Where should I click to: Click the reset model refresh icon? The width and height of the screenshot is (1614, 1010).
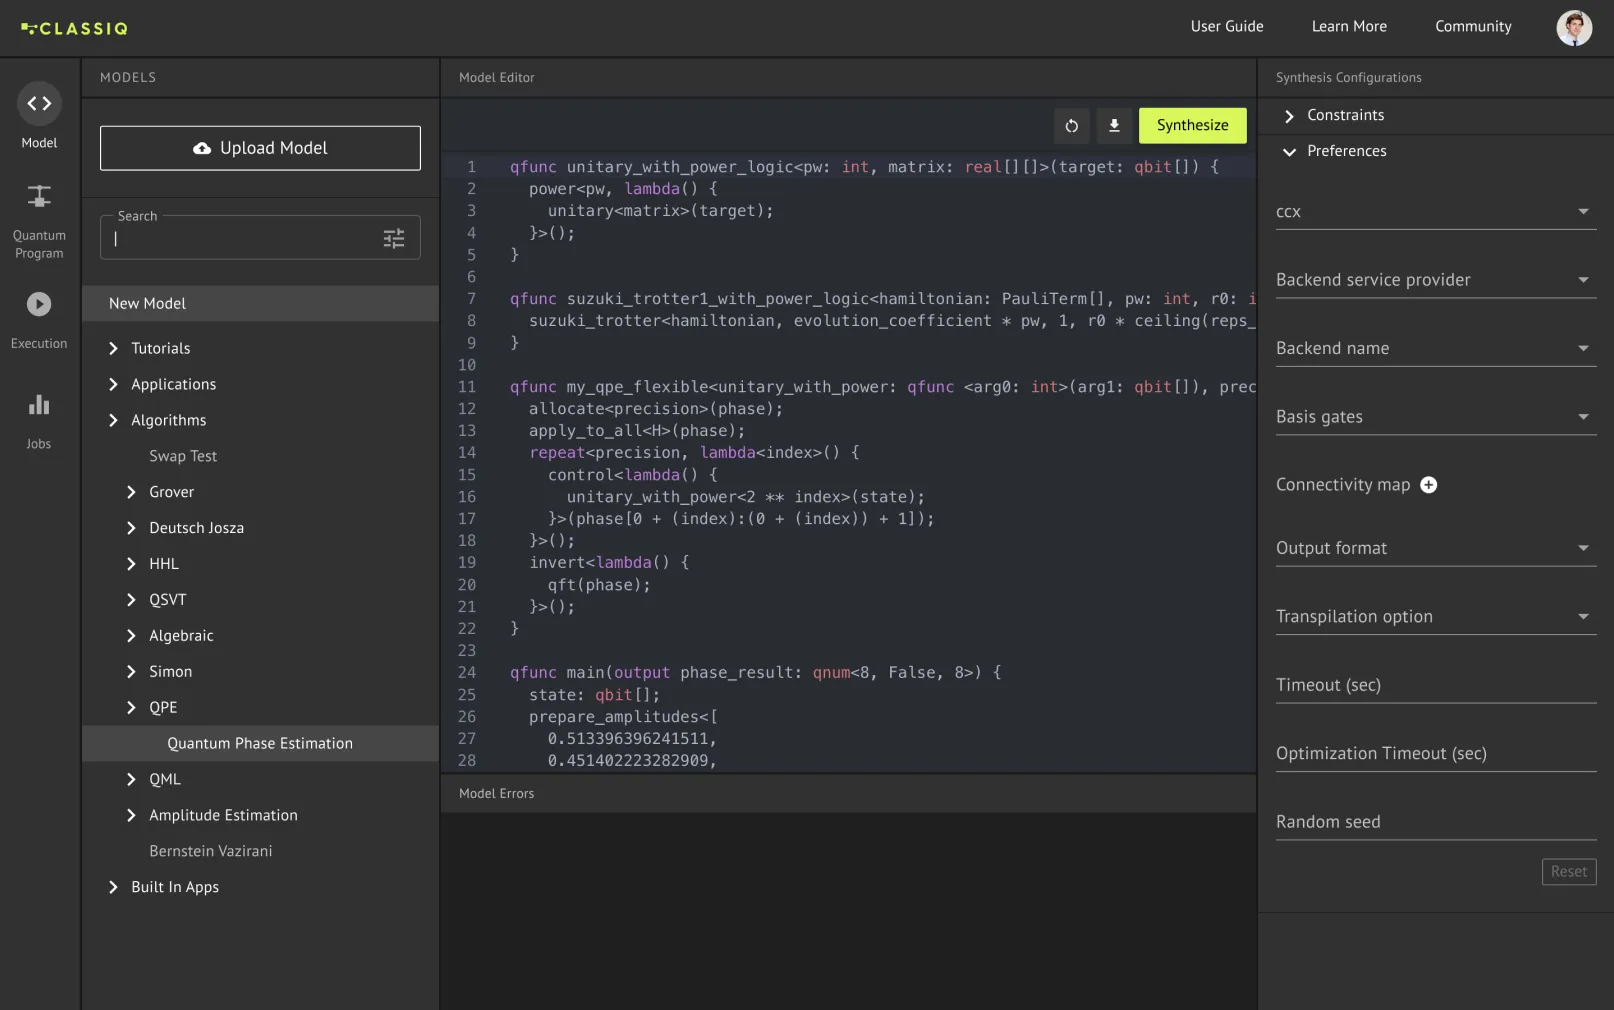(x=1071, y=126)
